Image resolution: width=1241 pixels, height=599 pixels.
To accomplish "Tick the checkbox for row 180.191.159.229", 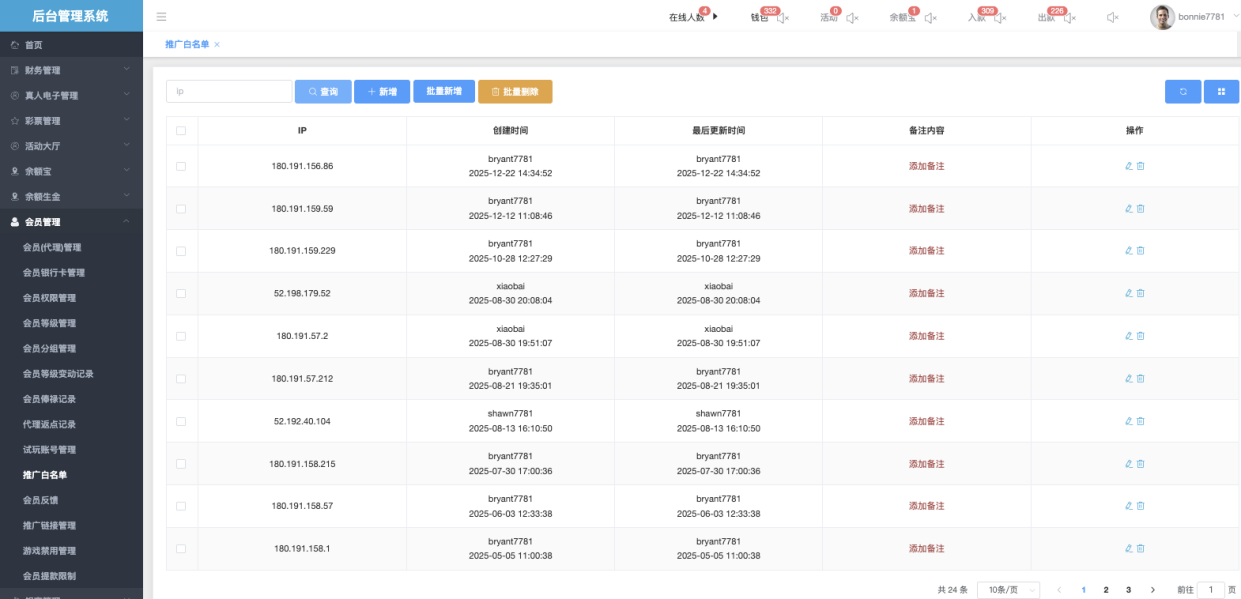I will (x=181, y=251).
